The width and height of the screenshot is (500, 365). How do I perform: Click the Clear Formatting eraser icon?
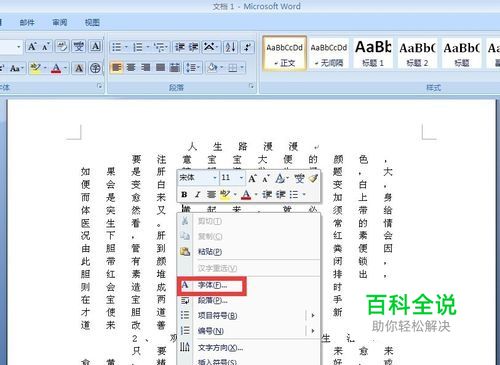(x=62, y=47)
